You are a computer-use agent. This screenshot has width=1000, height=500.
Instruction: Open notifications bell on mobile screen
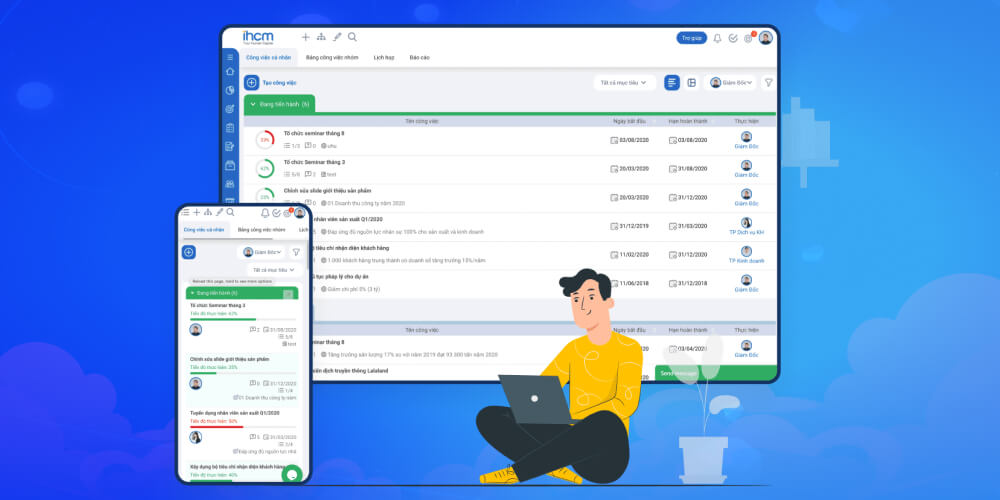[x=265, y=213]
